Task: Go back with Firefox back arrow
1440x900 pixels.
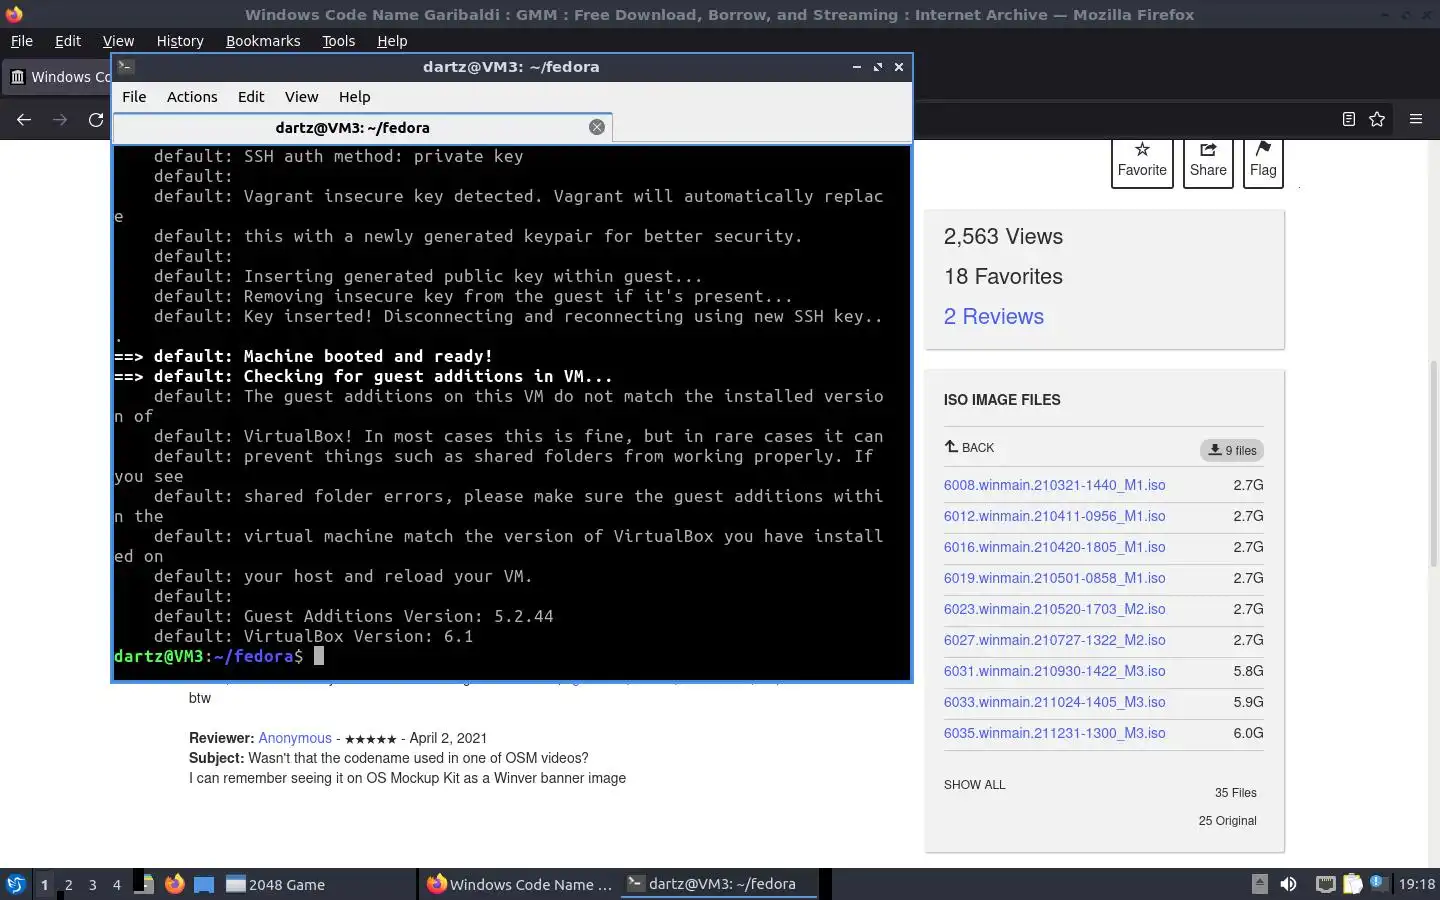Action: click(x=24, y=119)
